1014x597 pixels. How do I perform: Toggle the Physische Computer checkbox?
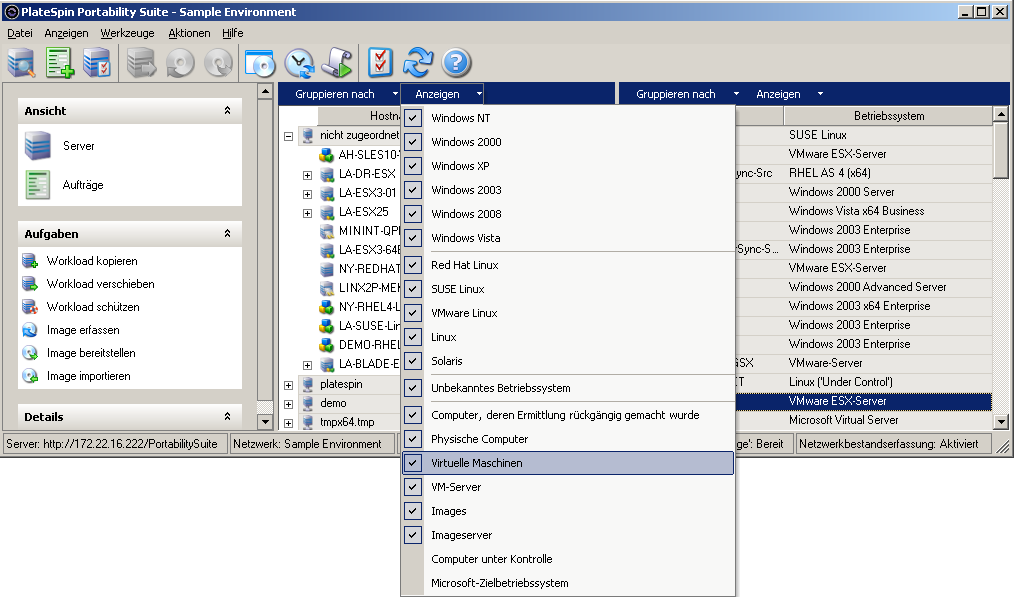click(x=413, y=439)
